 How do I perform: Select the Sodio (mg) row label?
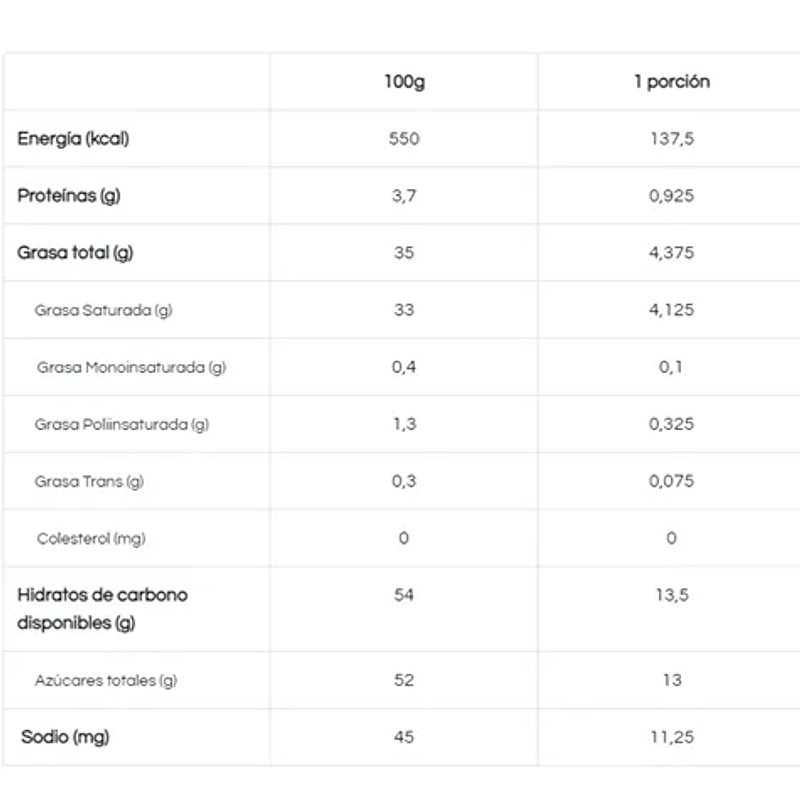coord(65,737)
